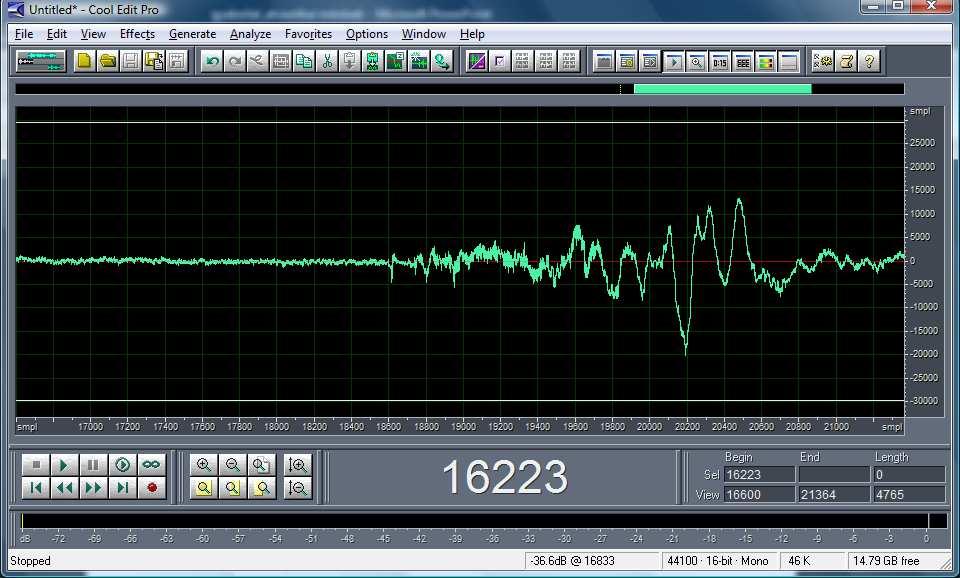
Task: Open the Effects menu
Action: (137, 34)
